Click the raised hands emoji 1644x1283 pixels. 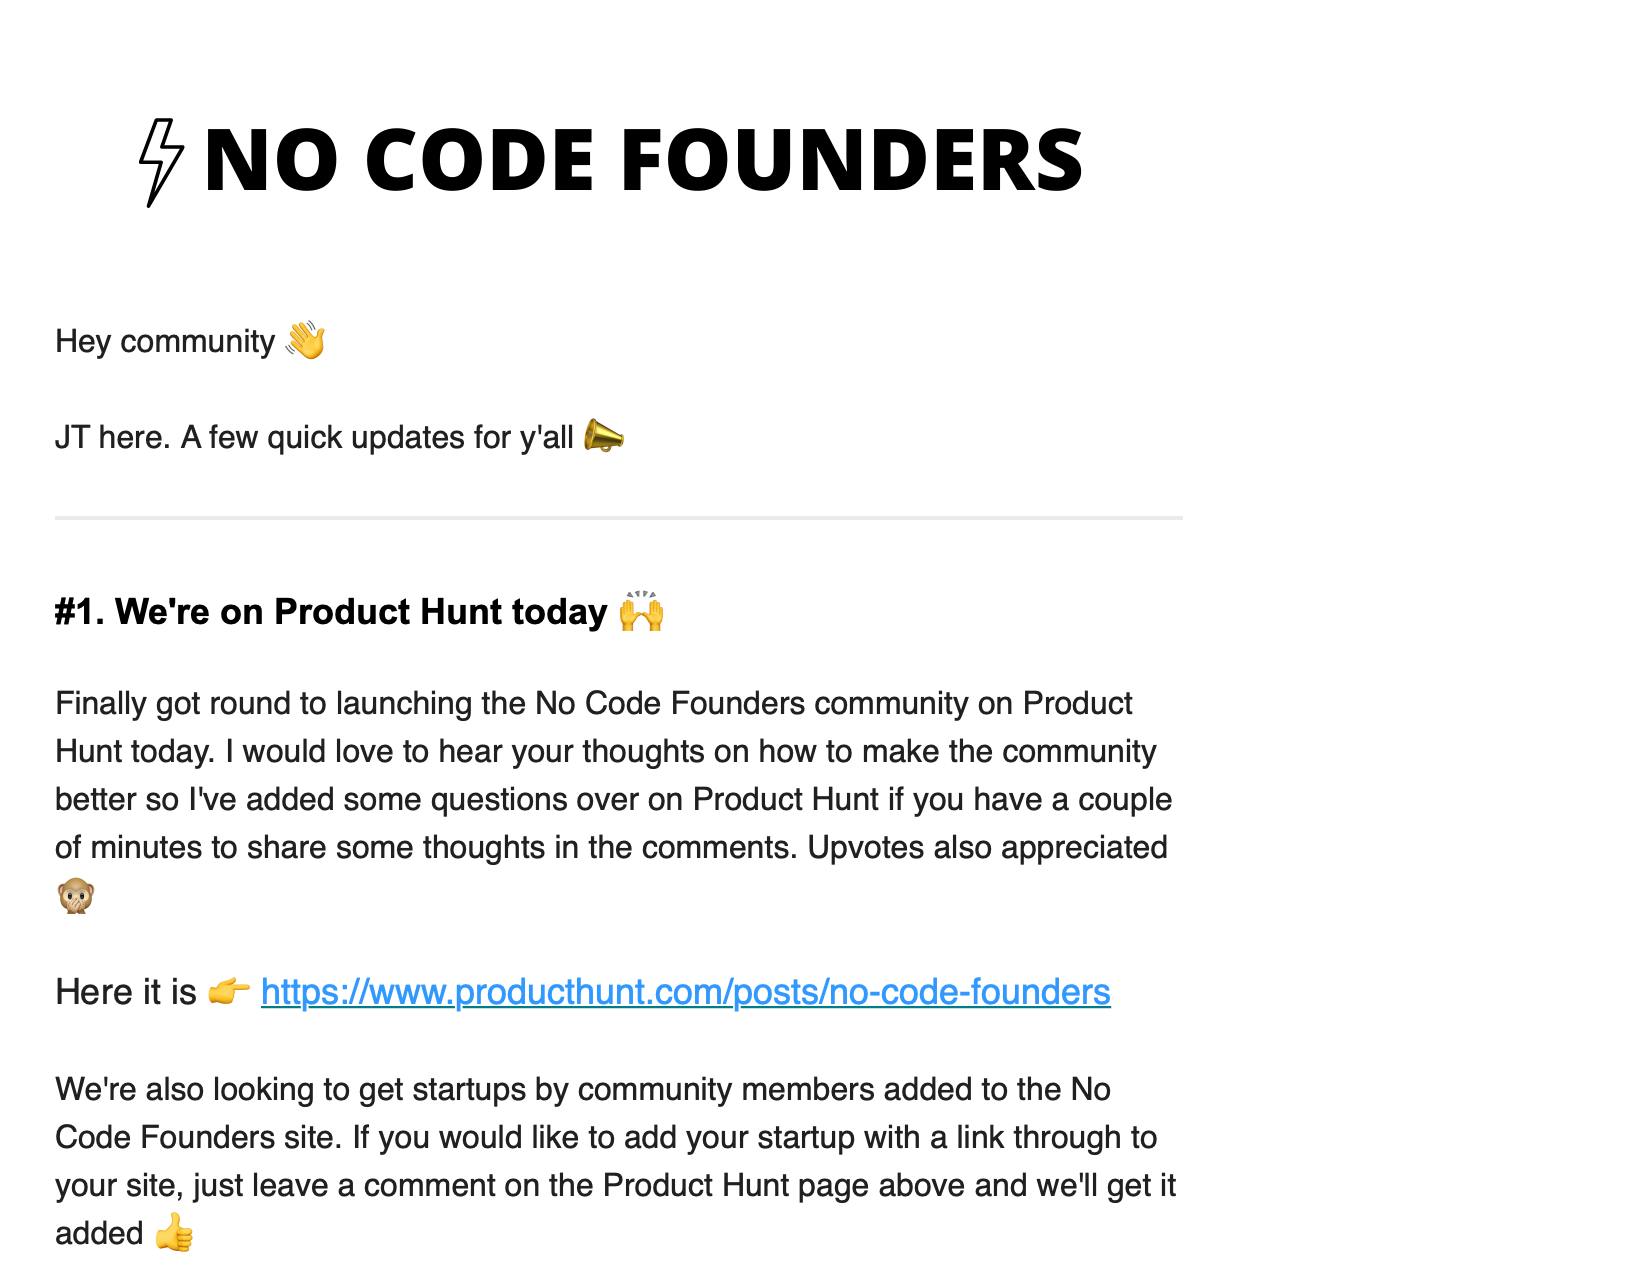click(x=641, y=611)
